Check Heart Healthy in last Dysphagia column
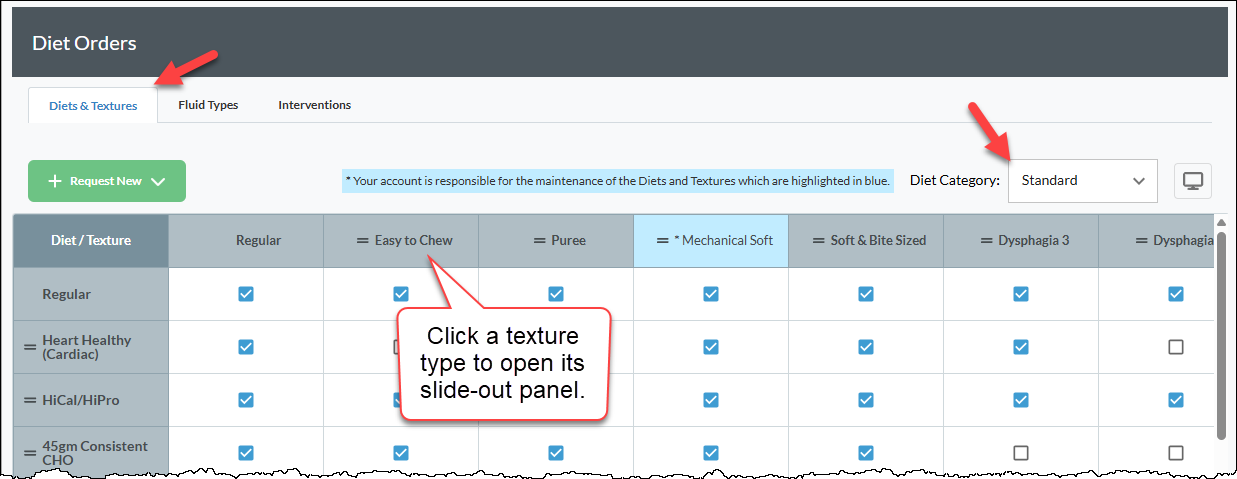The height and width of the screenshot is (479, 1237). 1176,347
